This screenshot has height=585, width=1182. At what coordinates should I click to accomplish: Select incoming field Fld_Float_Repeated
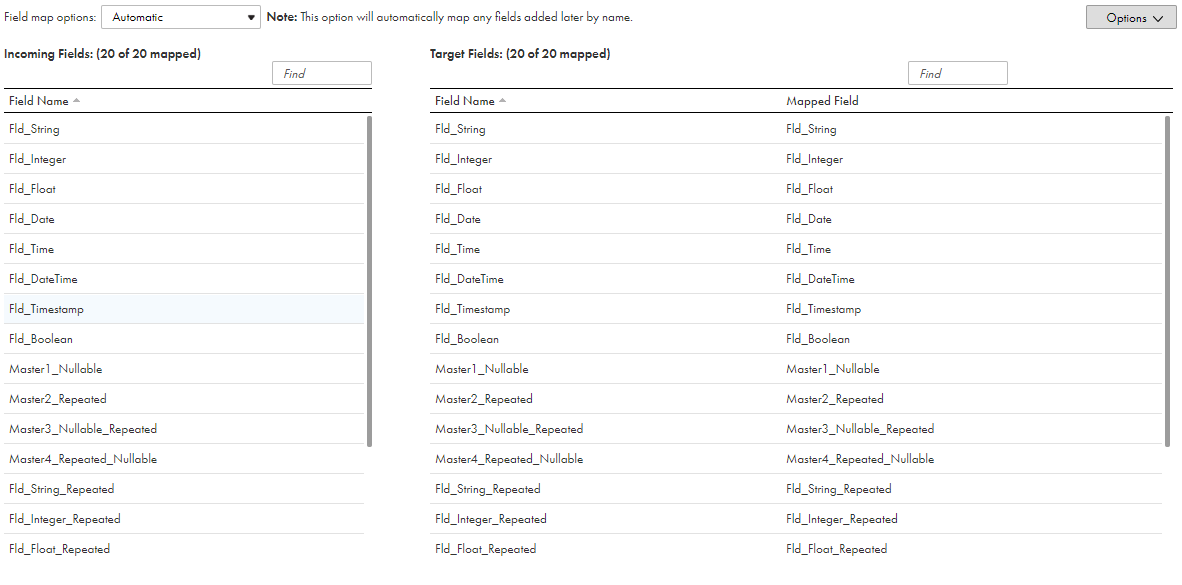coord(60,549)
